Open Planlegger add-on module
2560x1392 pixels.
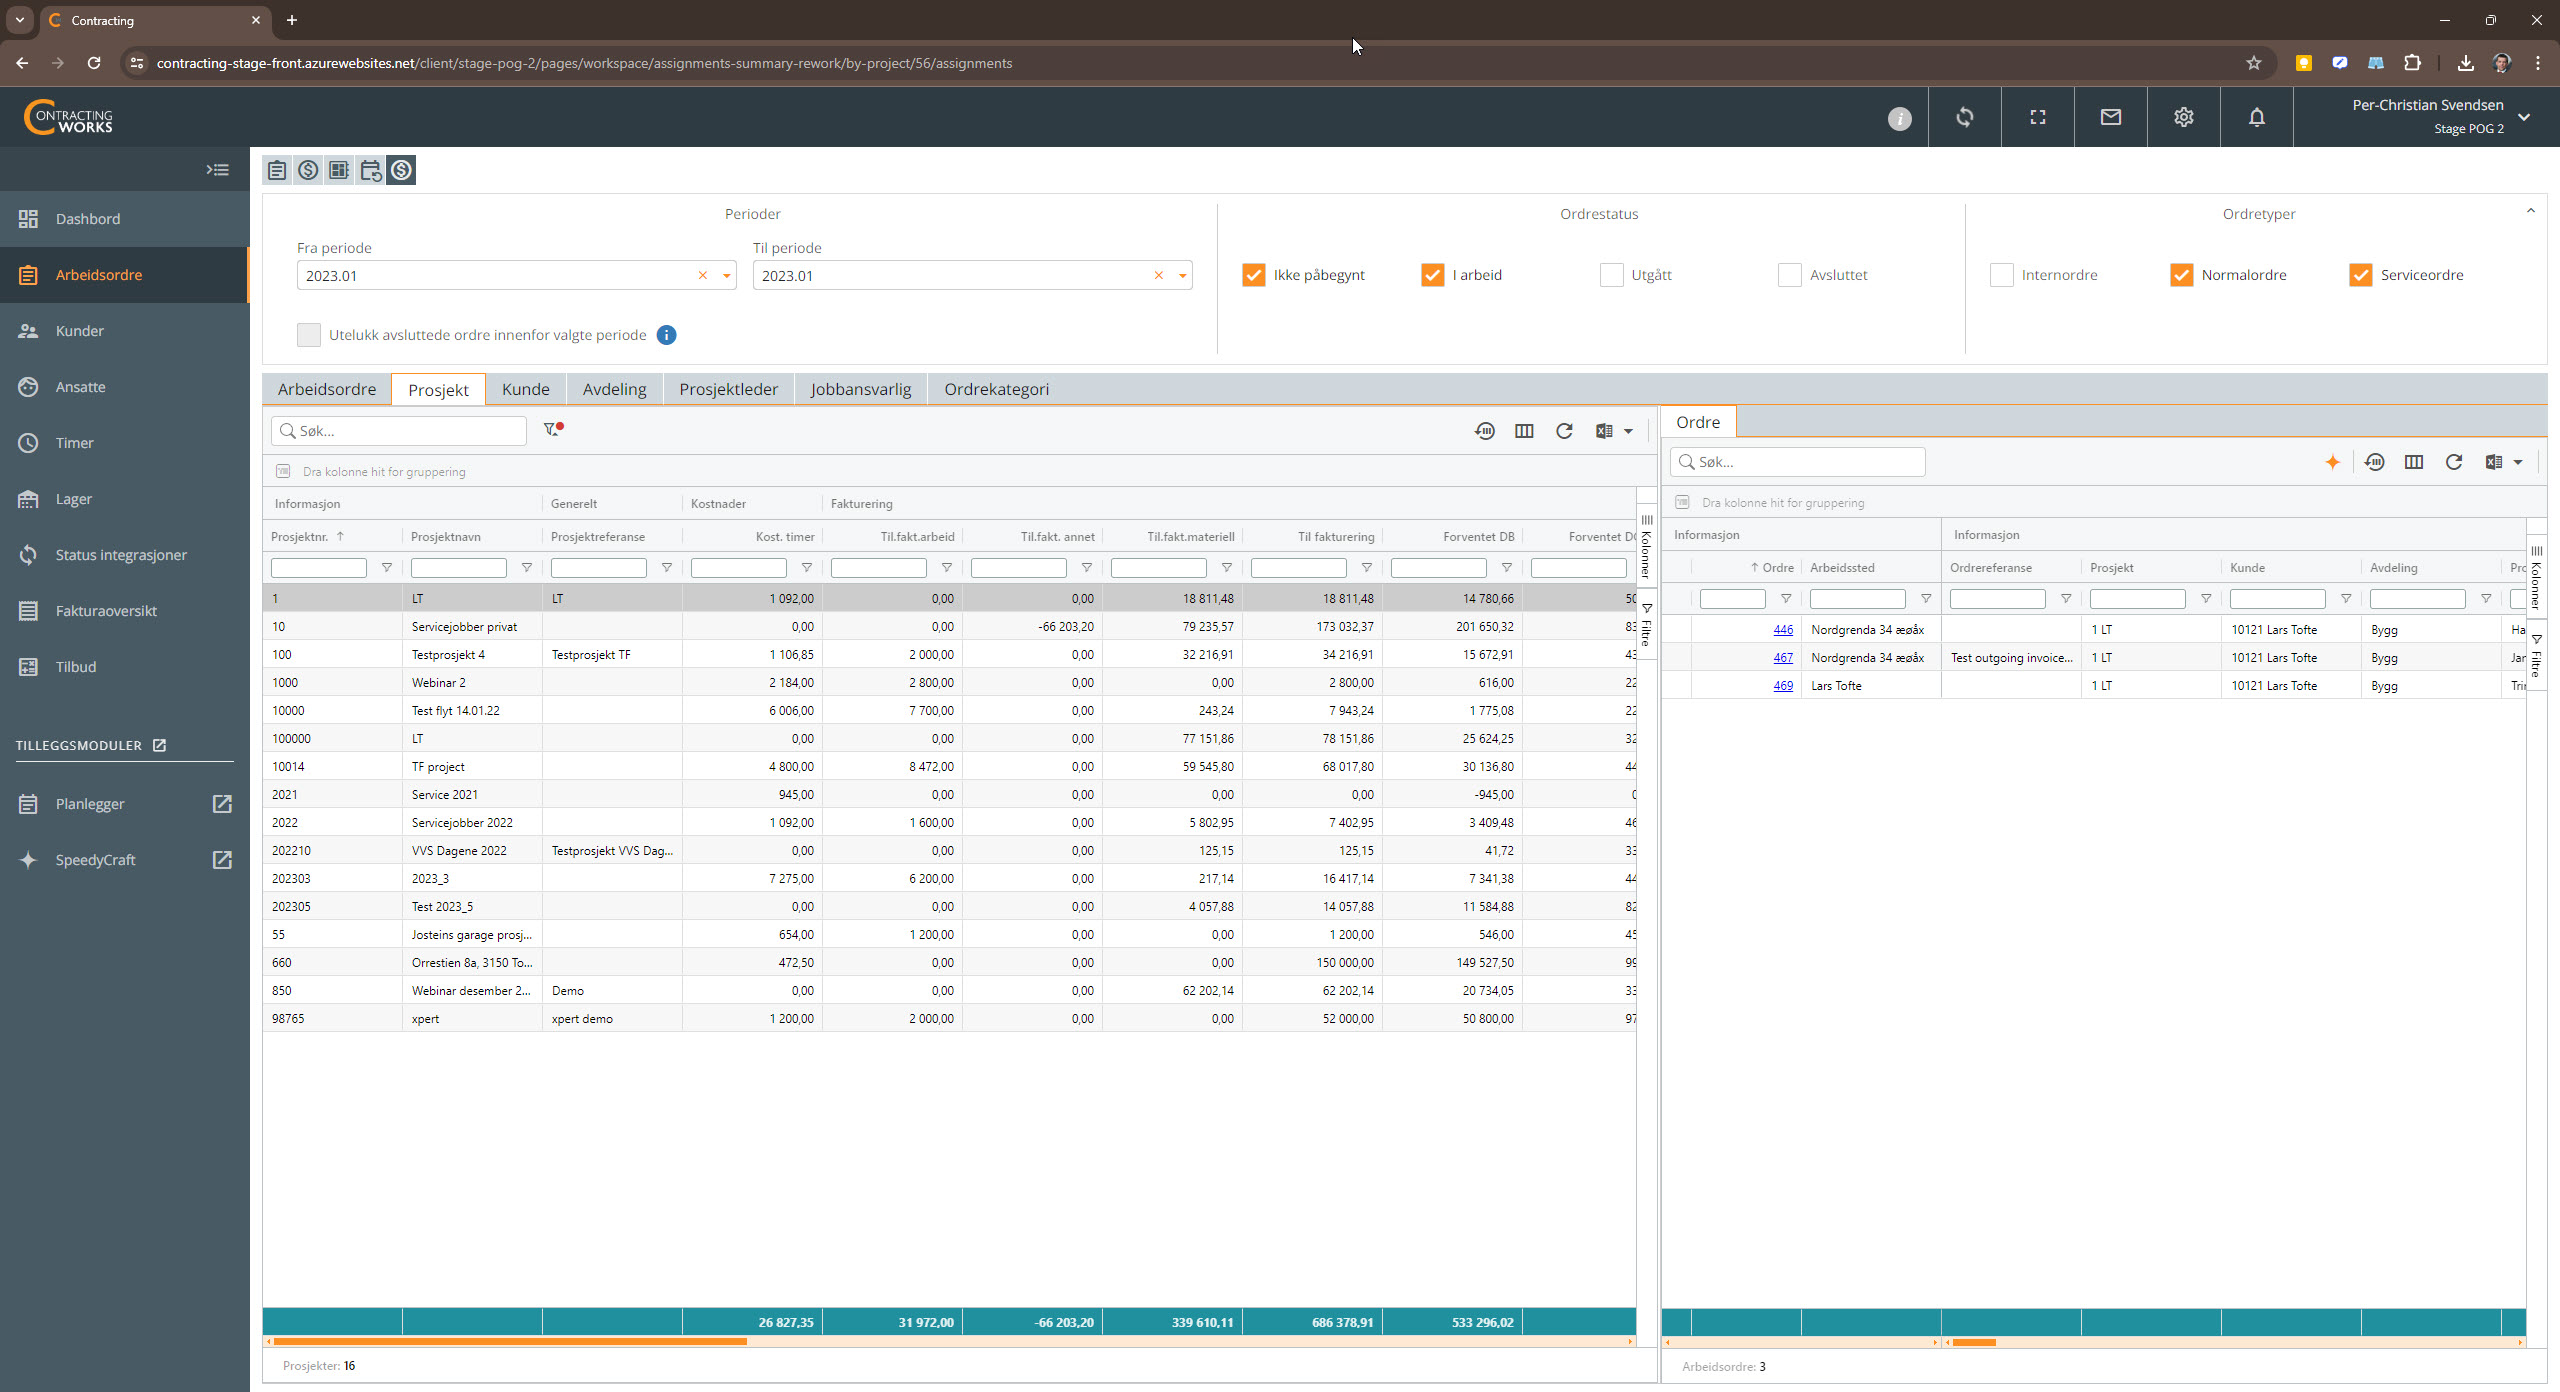pos(124,804)
